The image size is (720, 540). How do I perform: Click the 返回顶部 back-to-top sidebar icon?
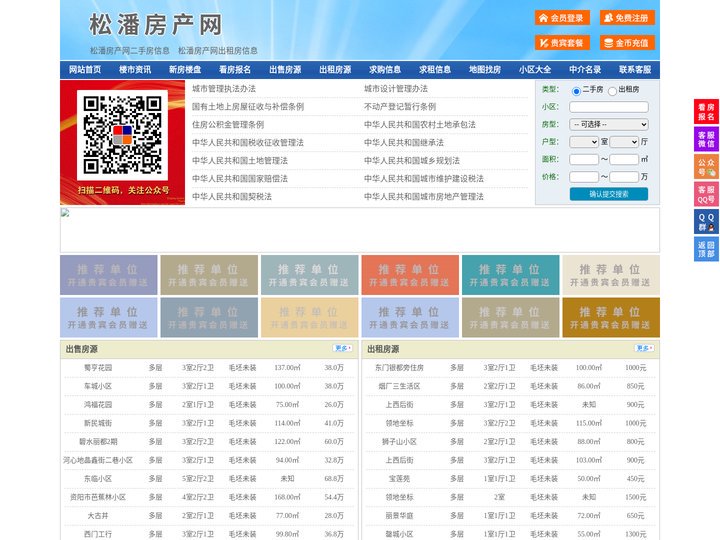click(x=706, y=249)
